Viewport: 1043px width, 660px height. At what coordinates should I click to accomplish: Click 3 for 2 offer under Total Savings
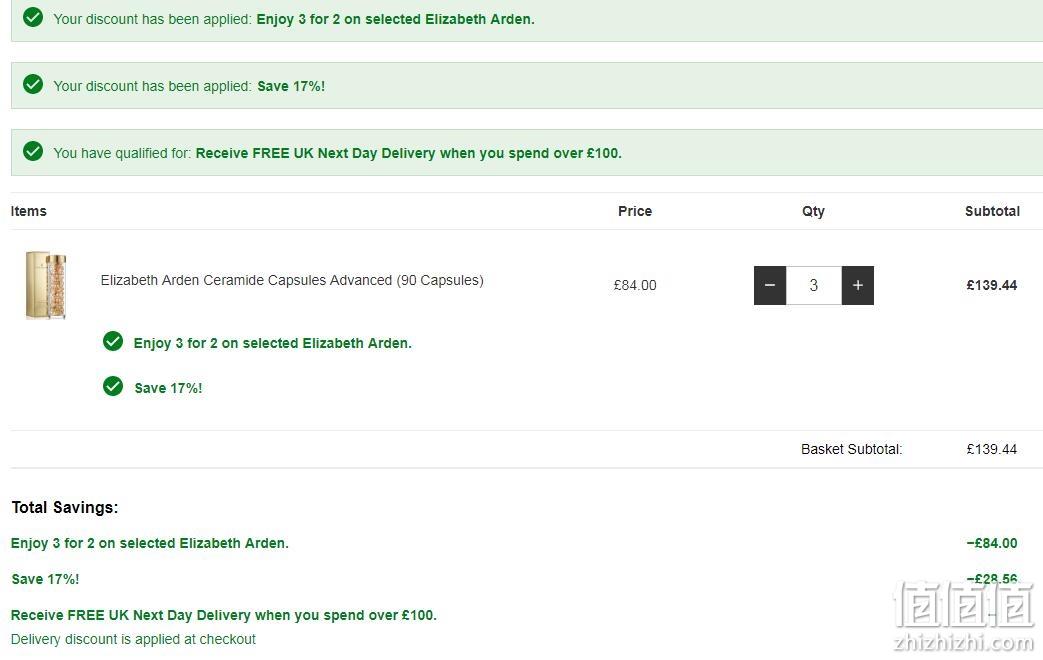[x=150, y=543]
